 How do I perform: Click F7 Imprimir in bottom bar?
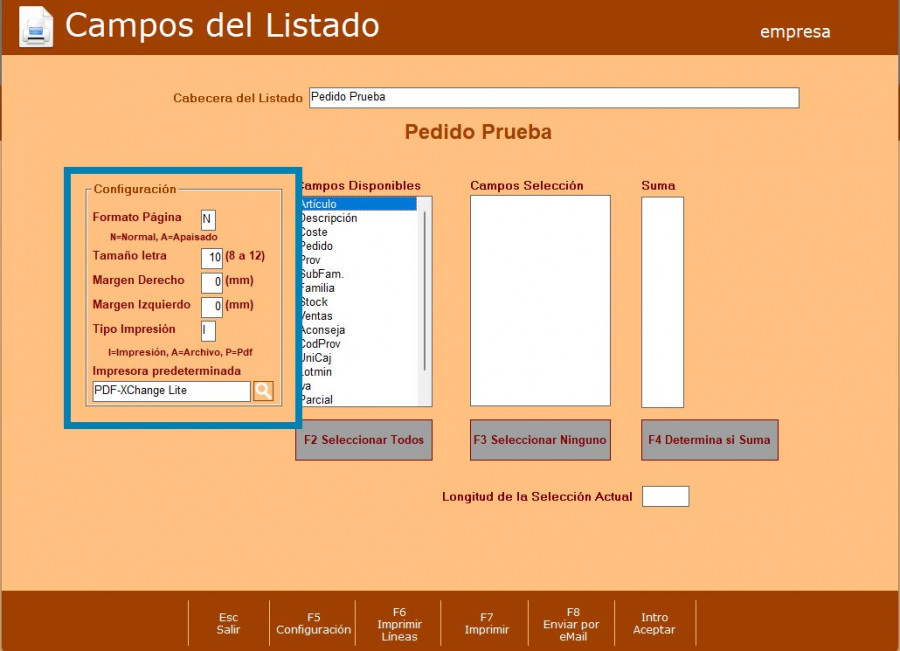point(486,624)
